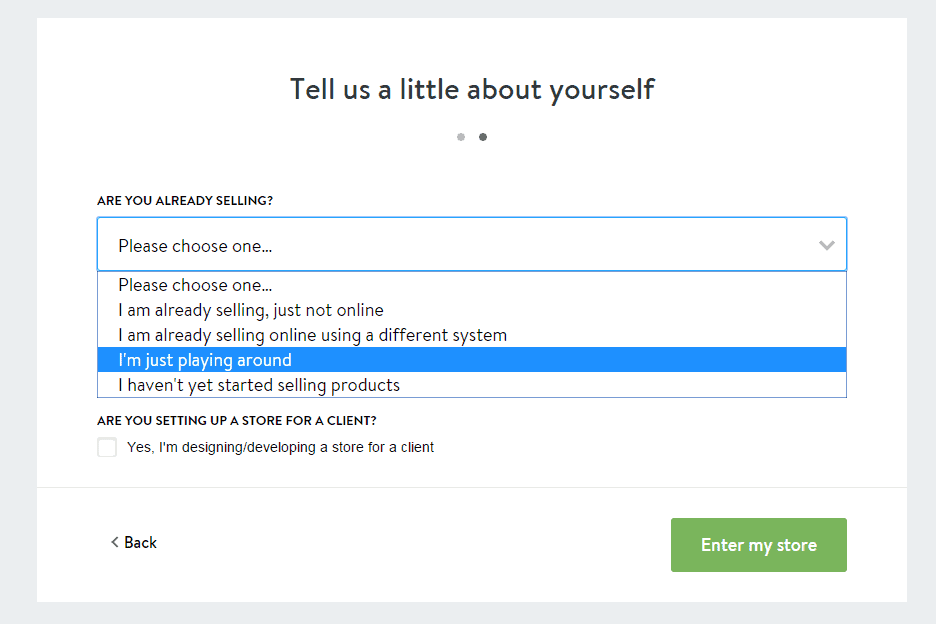The width and height of the screenshot is (936, 624).
Task: Go to the first step dot indicator
Action: [x=461, y=137]
